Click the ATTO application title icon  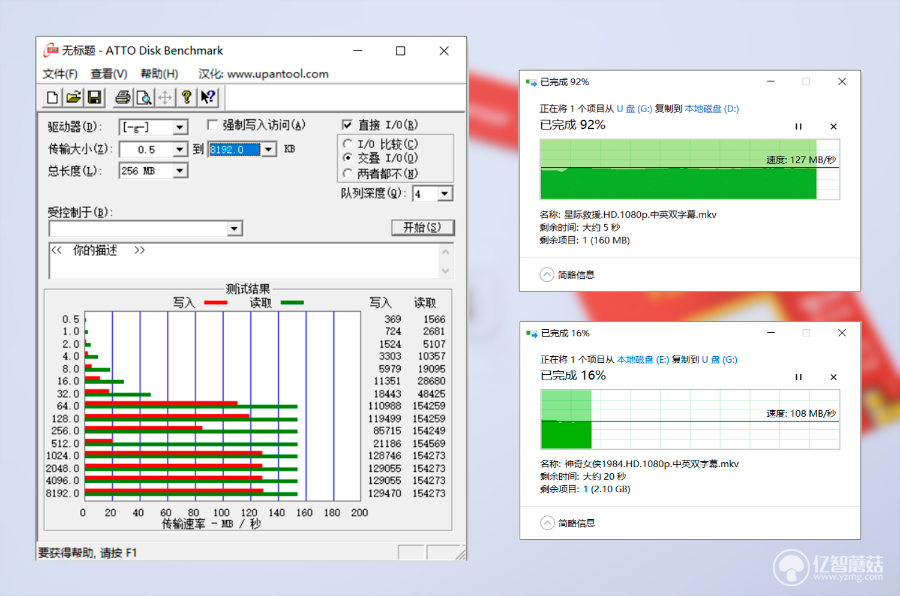click(51, 51)
